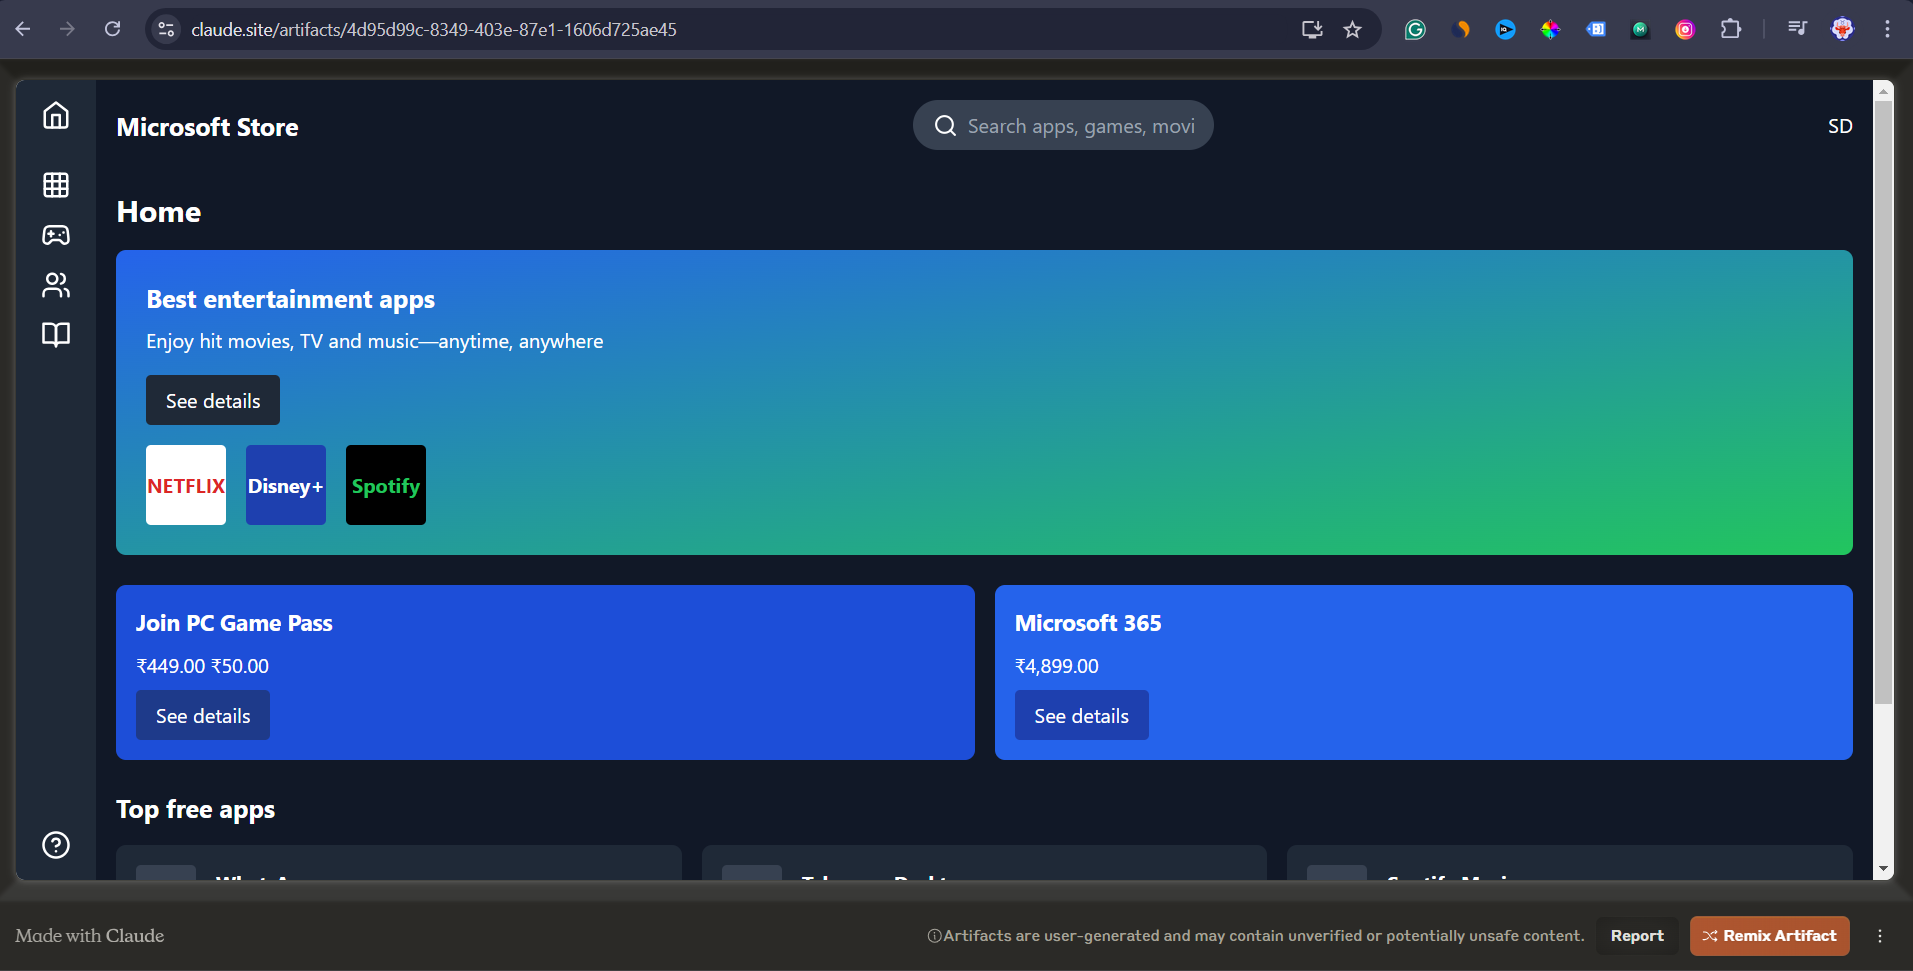1913x971 pixels.
Task: Open the artifact footer three-dot menu
Action: (1880, 936)
